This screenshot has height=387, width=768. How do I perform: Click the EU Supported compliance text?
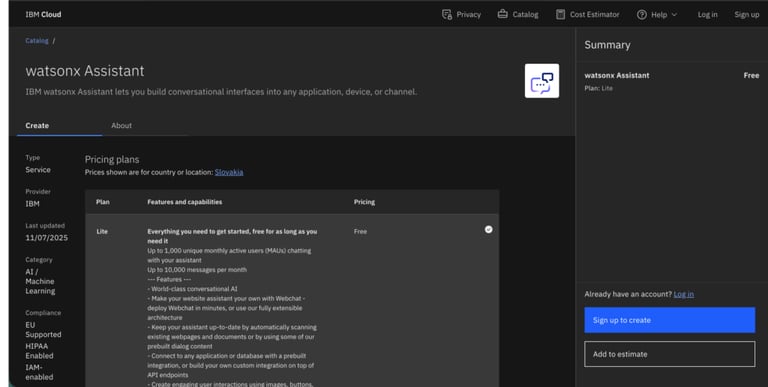point(43,330)
